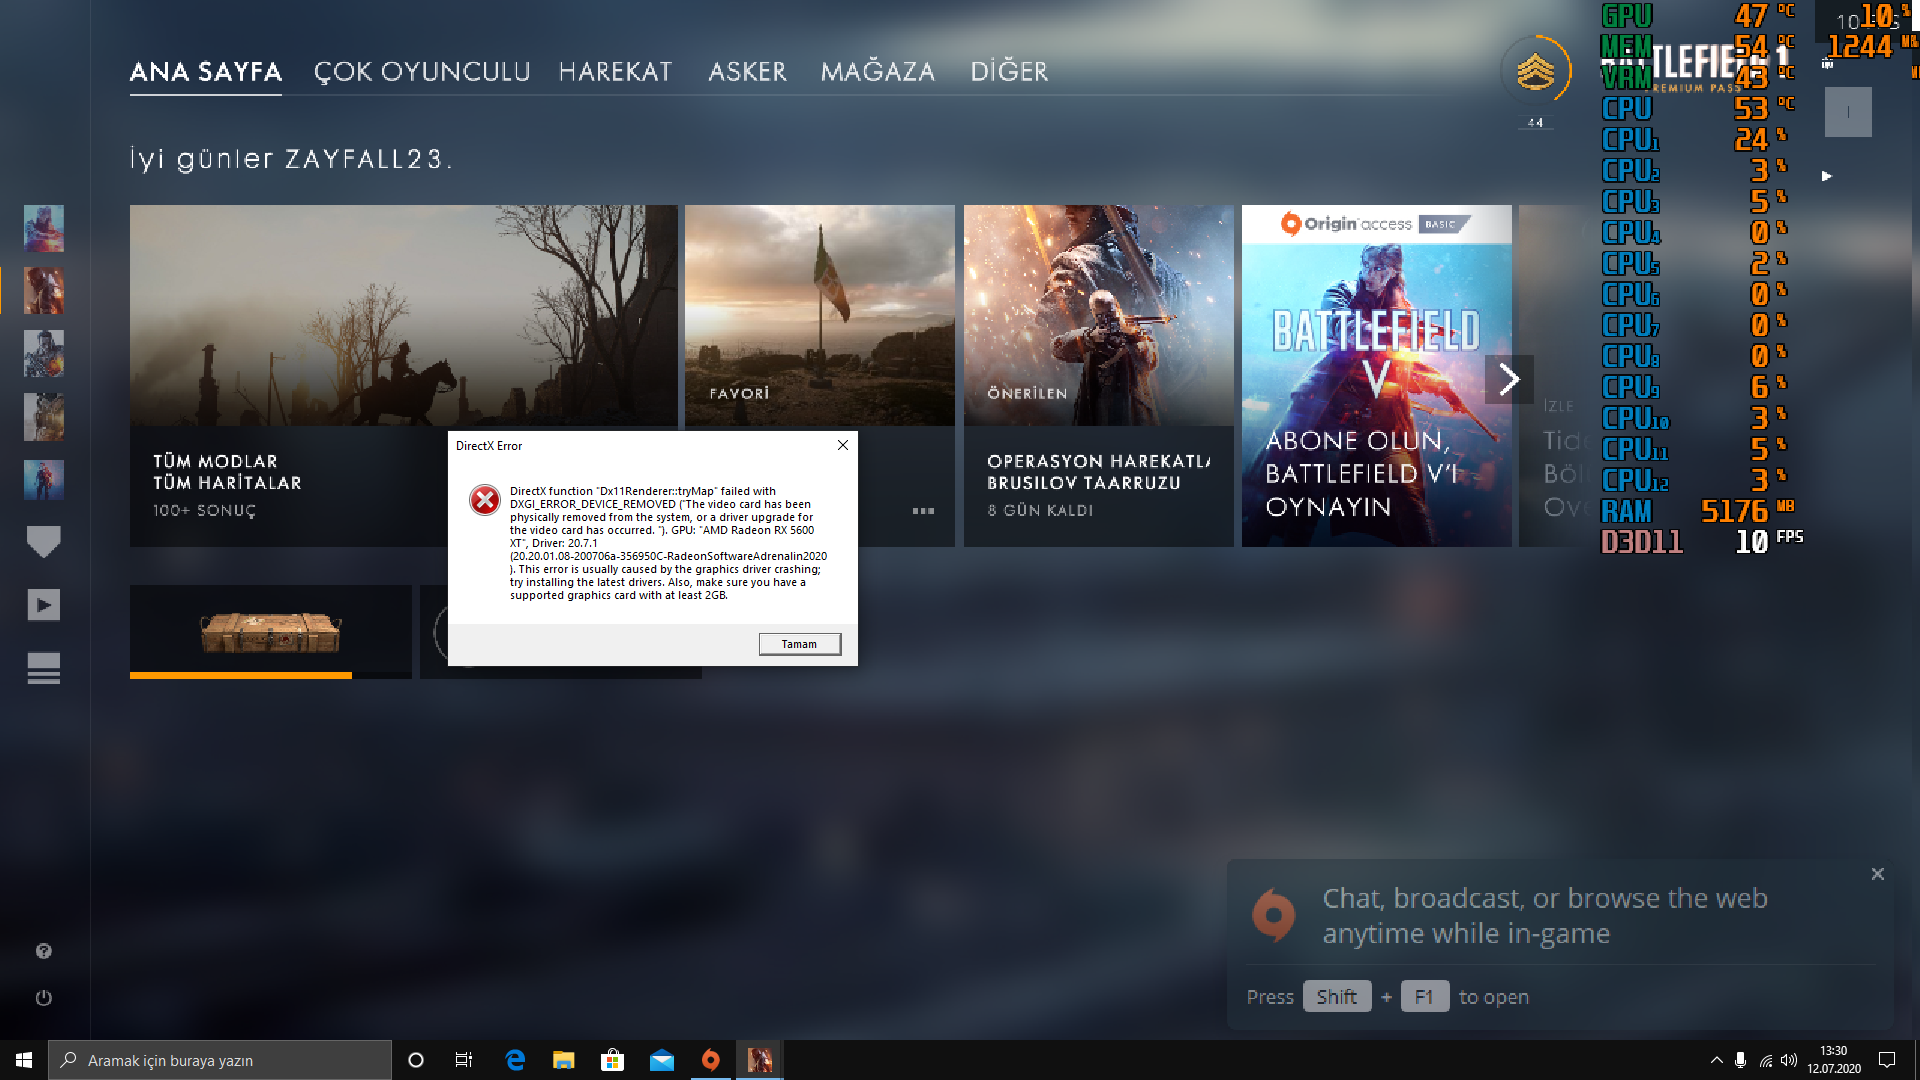Open the help question mark icon
The image size is (1920, 1080).
tap(44, 951)
